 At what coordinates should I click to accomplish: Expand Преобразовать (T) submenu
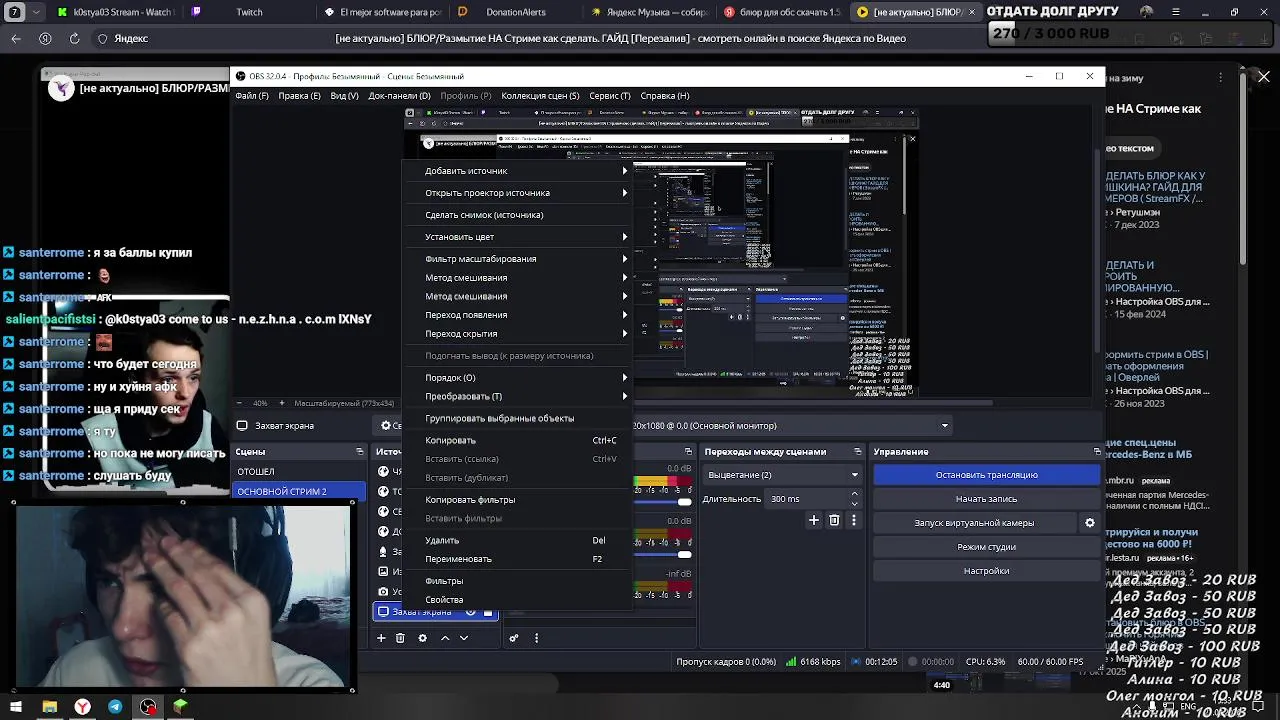(x=518, y=397)
